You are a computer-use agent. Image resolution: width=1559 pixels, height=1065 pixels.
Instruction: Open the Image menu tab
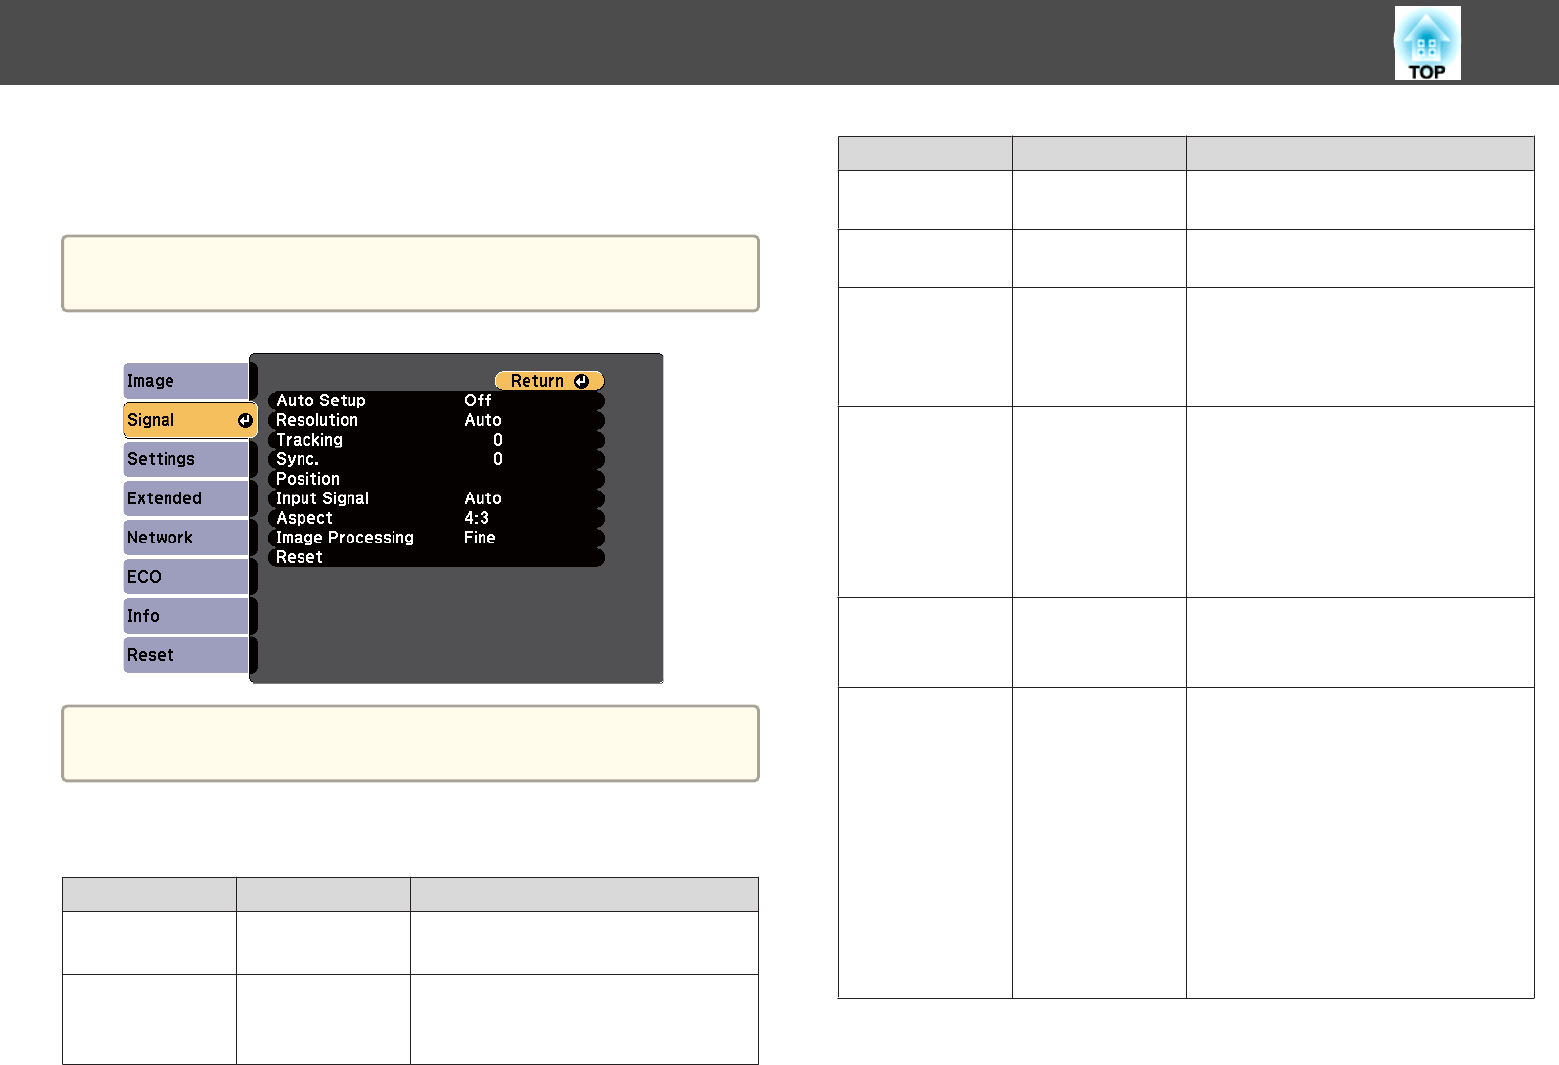click(186, 381)
